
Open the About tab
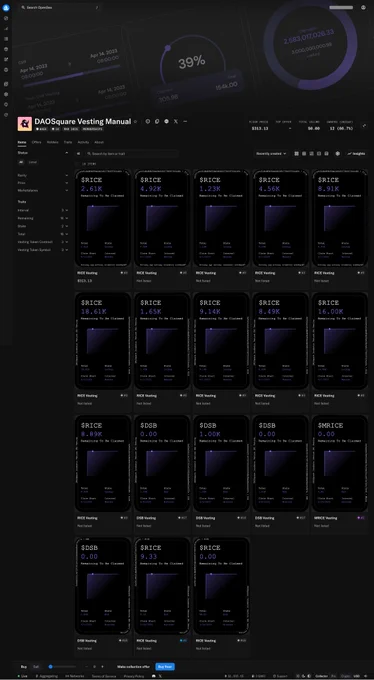(x=99, y=142)
